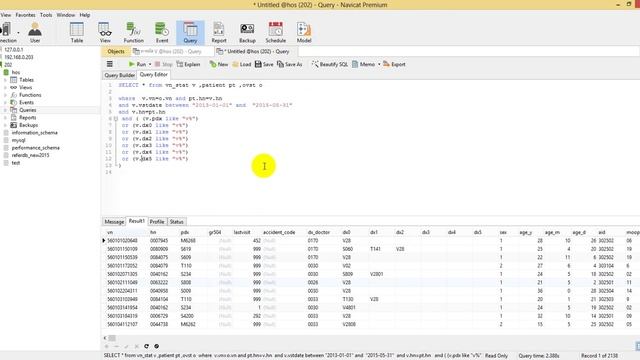
Task: Create a New query
Action: coord(219,64)
